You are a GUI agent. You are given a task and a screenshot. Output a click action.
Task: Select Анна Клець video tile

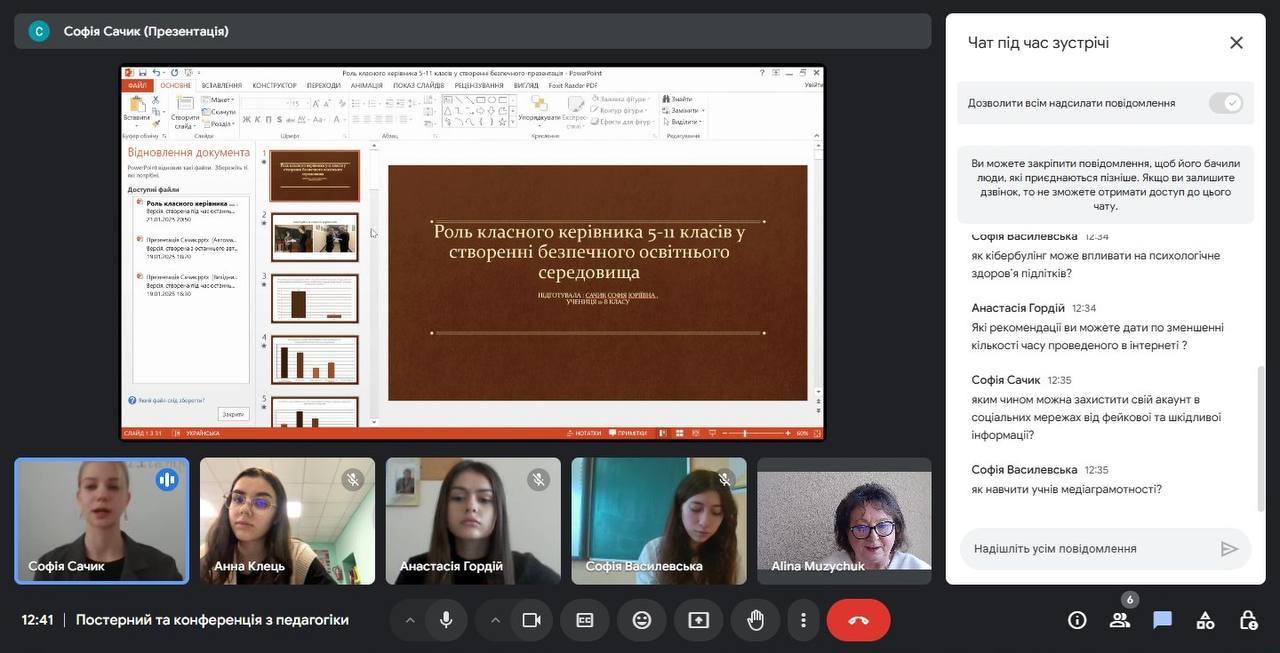click(x=287, y=520)
